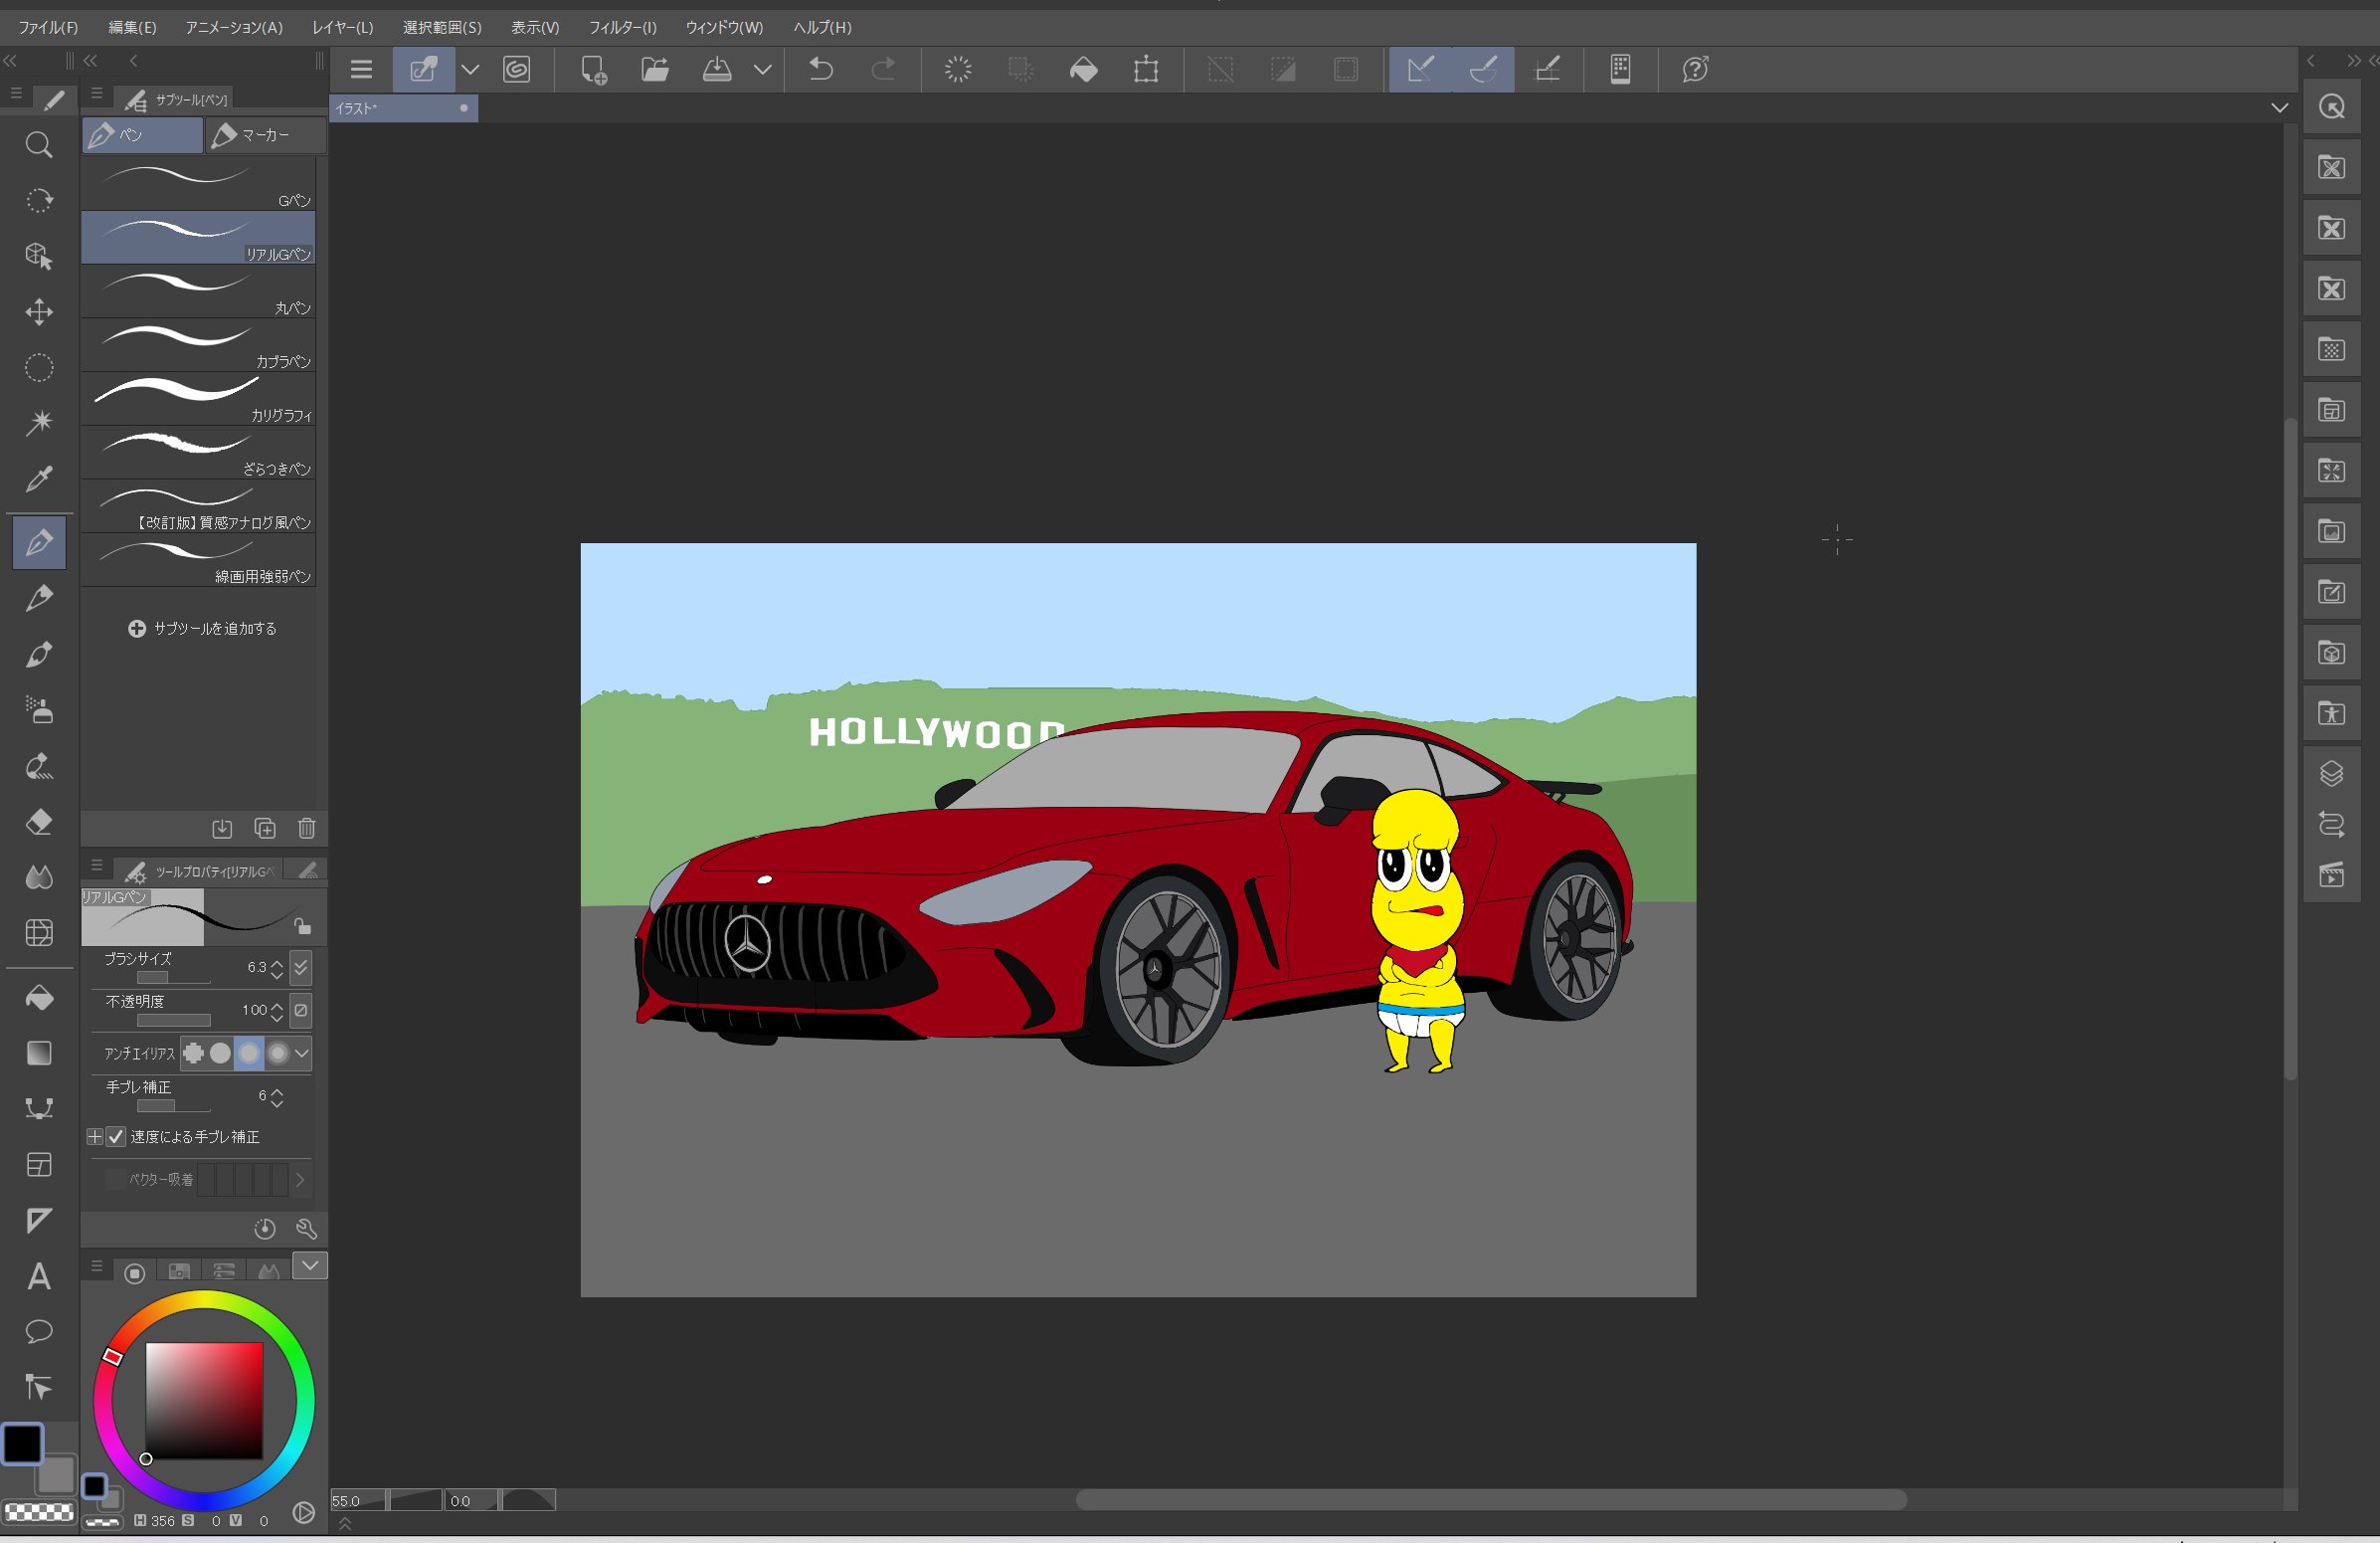The image size is (2380, 1543).
Task: Select the Zoom magnifier tool
Action: click(39, 146)
